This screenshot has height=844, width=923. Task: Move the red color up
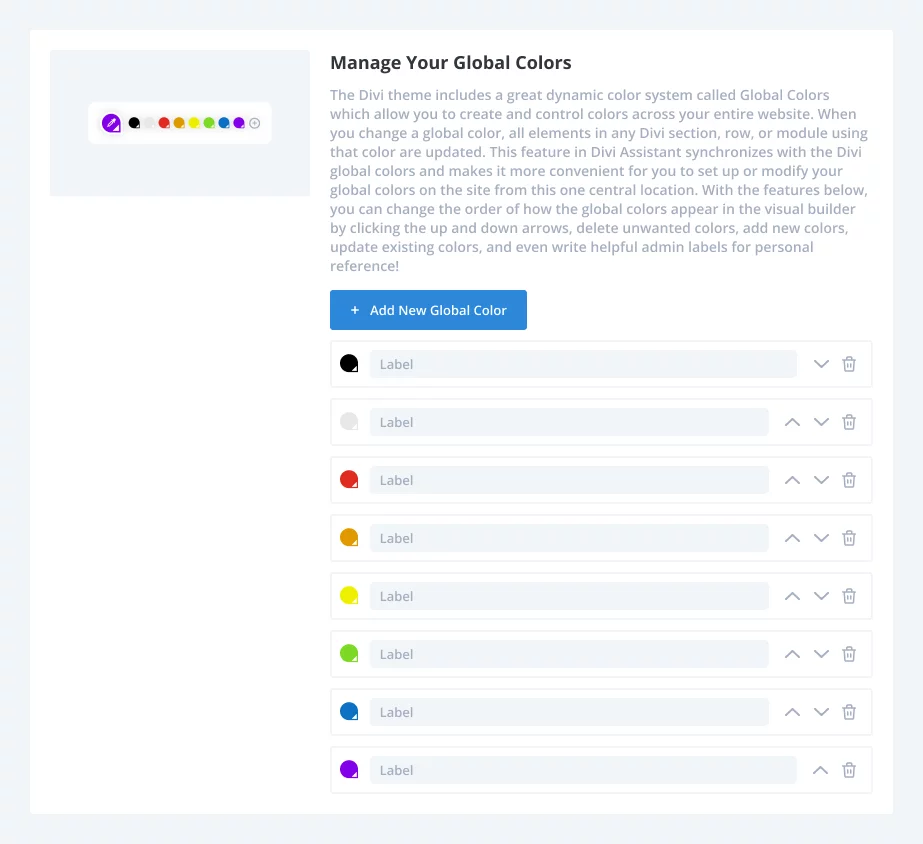pos(792,480)
